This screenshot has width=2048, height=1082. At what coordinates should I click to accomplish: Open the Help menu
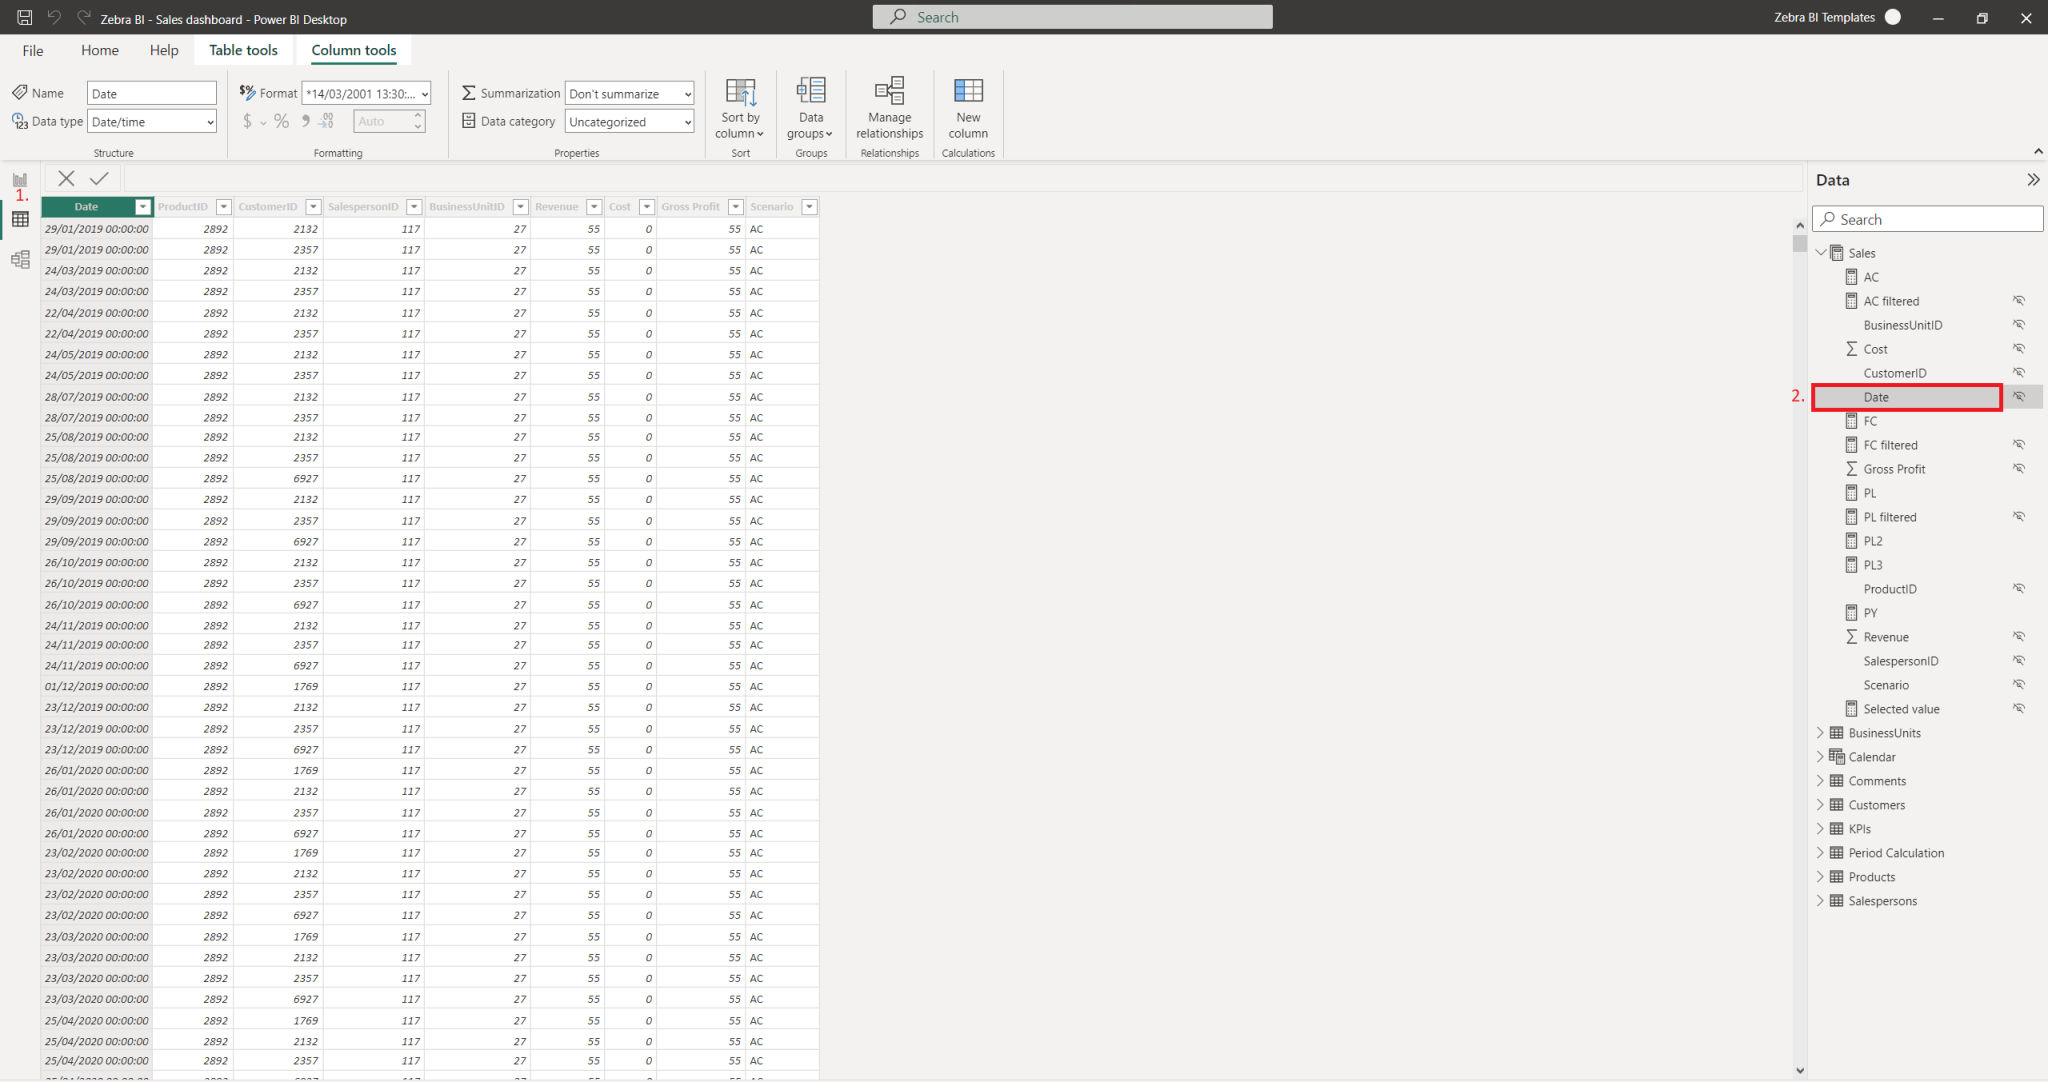tap(163, 50)
